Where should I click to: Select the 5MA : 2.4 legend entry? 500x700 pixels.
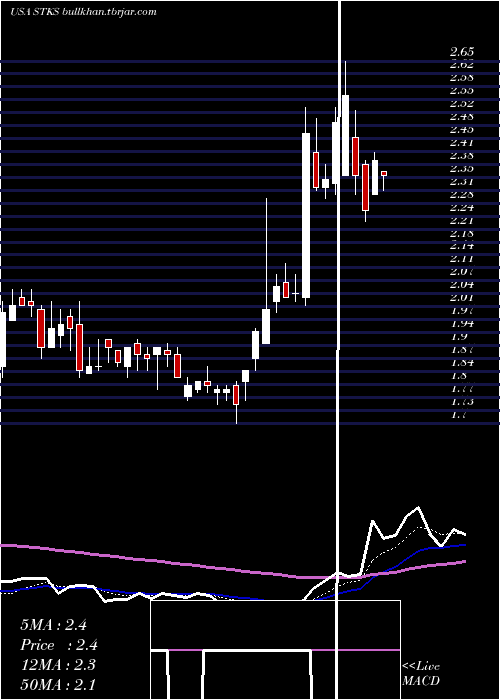pos(54,625)
